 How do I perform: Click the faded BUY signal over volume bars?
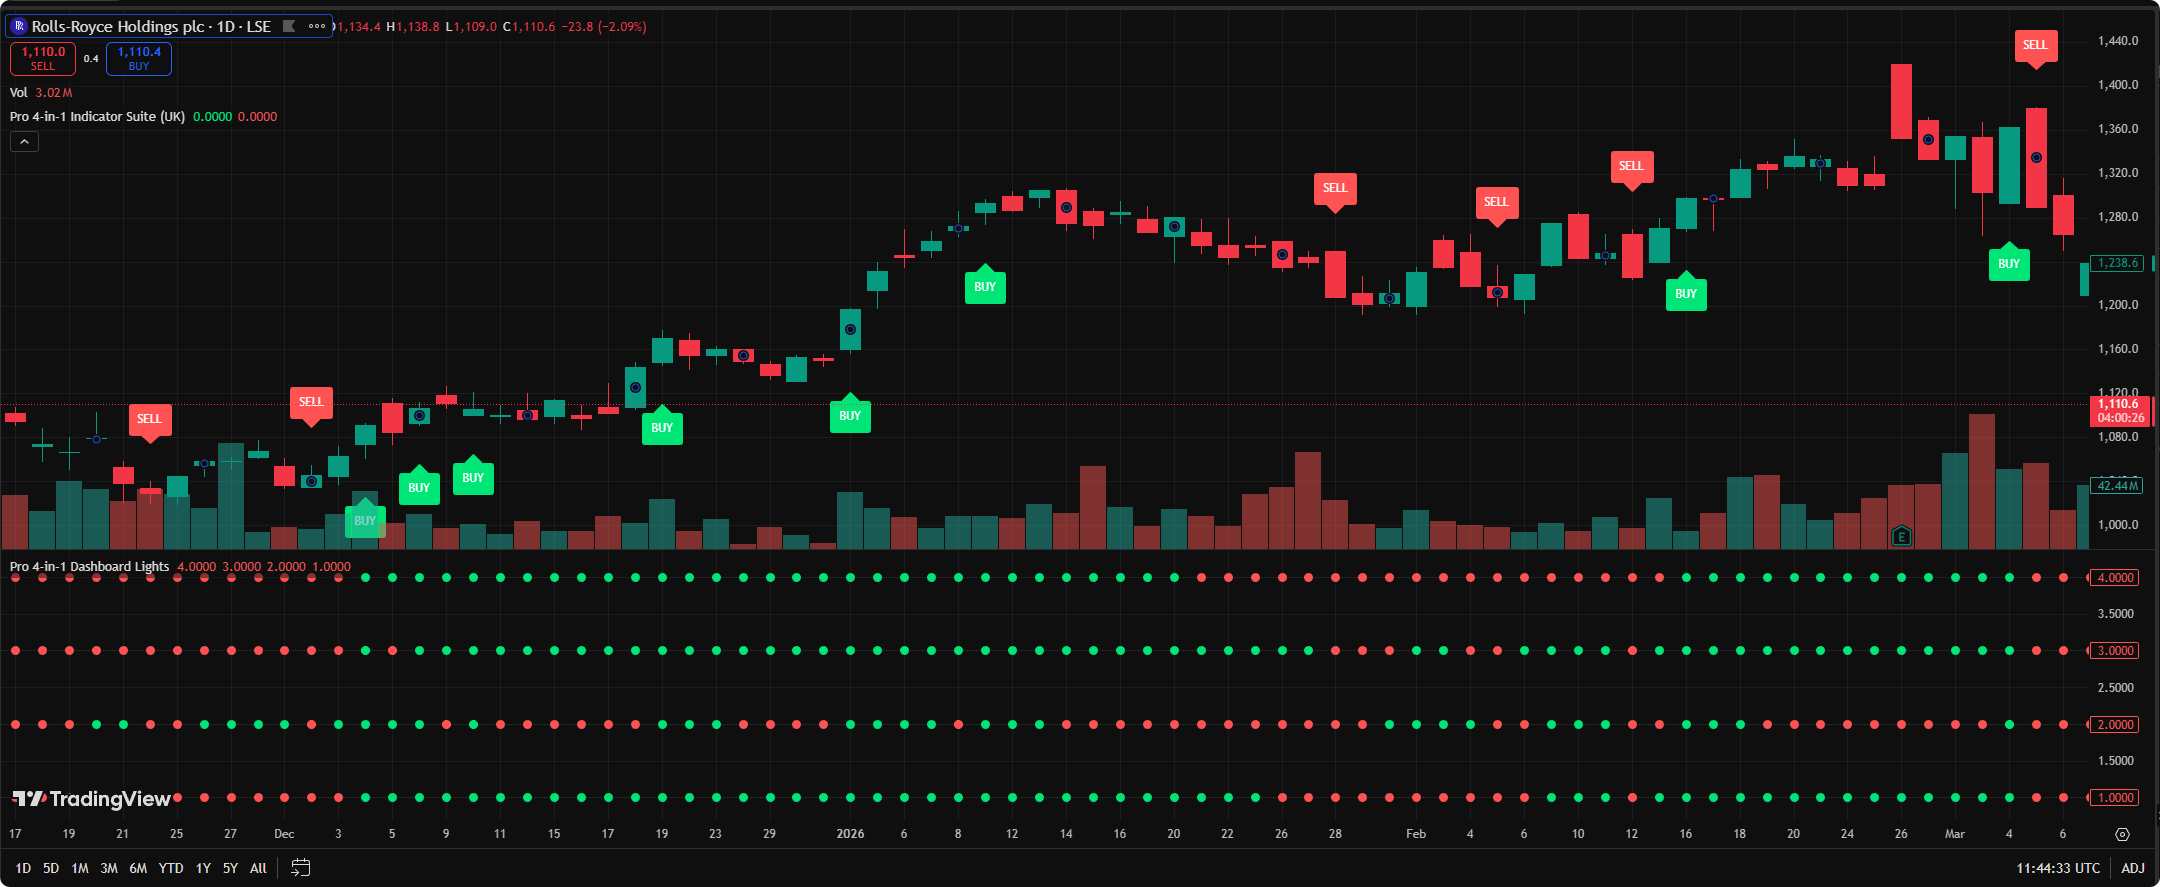[x=365, y=519]
